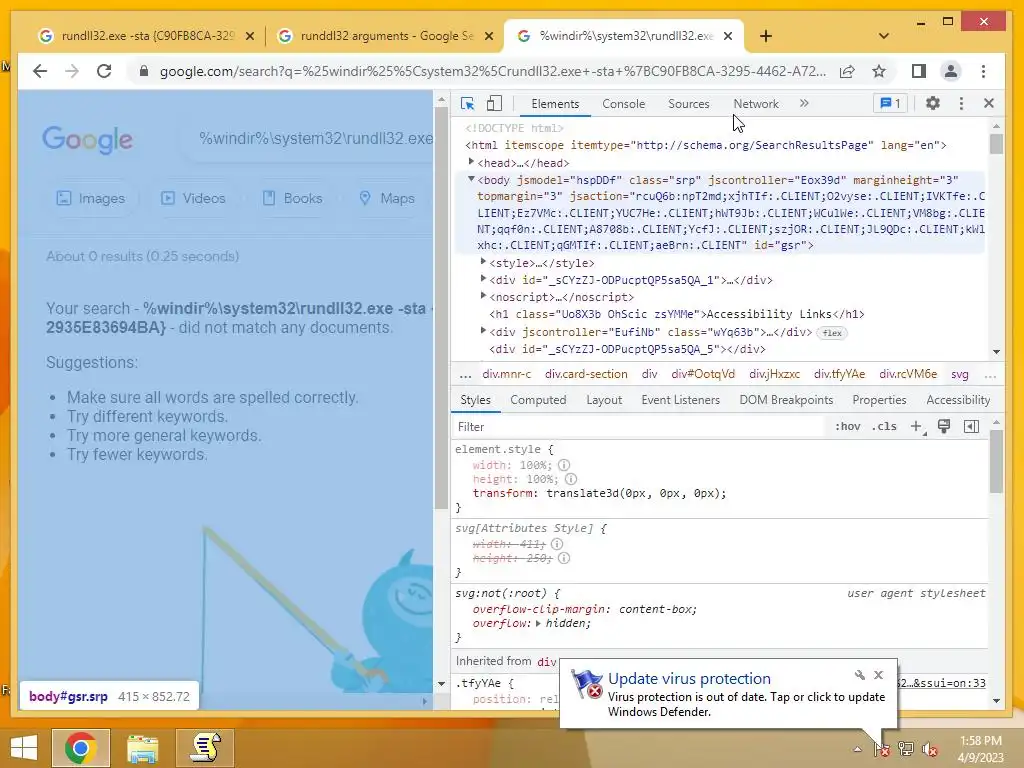Click info icon beside width 411
This screenshot has height=768, width=1024.
click(x=556, y=544)
